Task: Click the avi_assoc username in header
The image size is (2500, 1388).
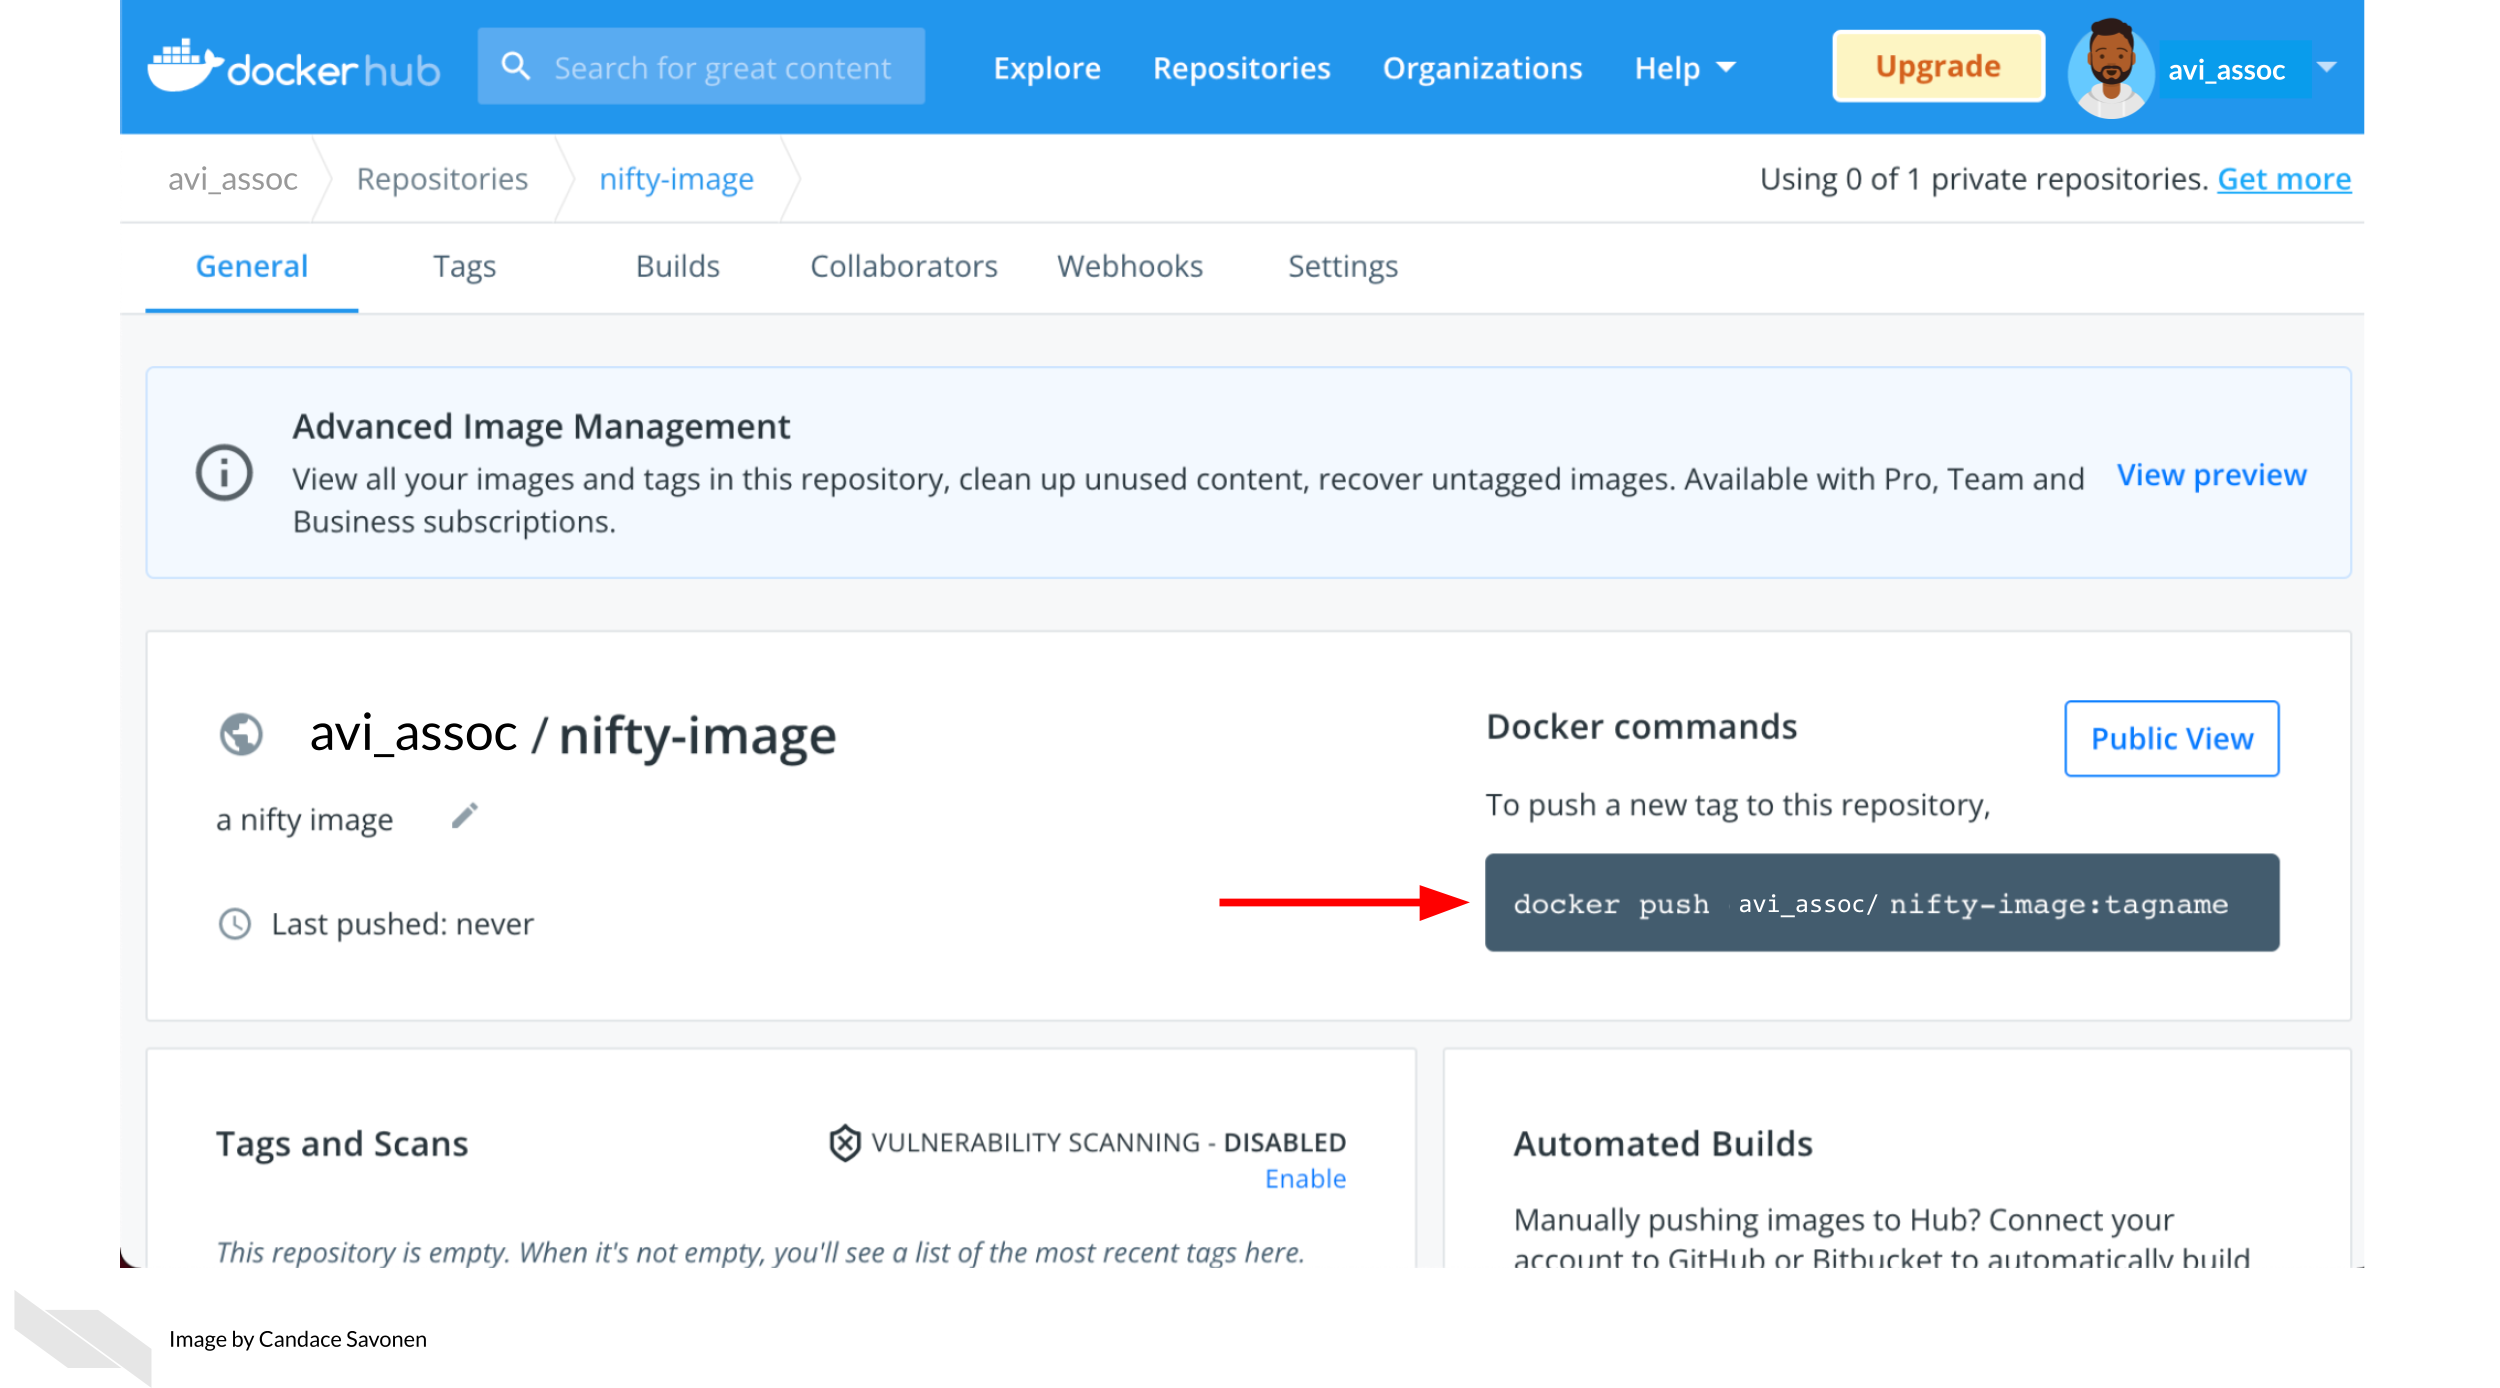Action: [x=2226, y=70]
